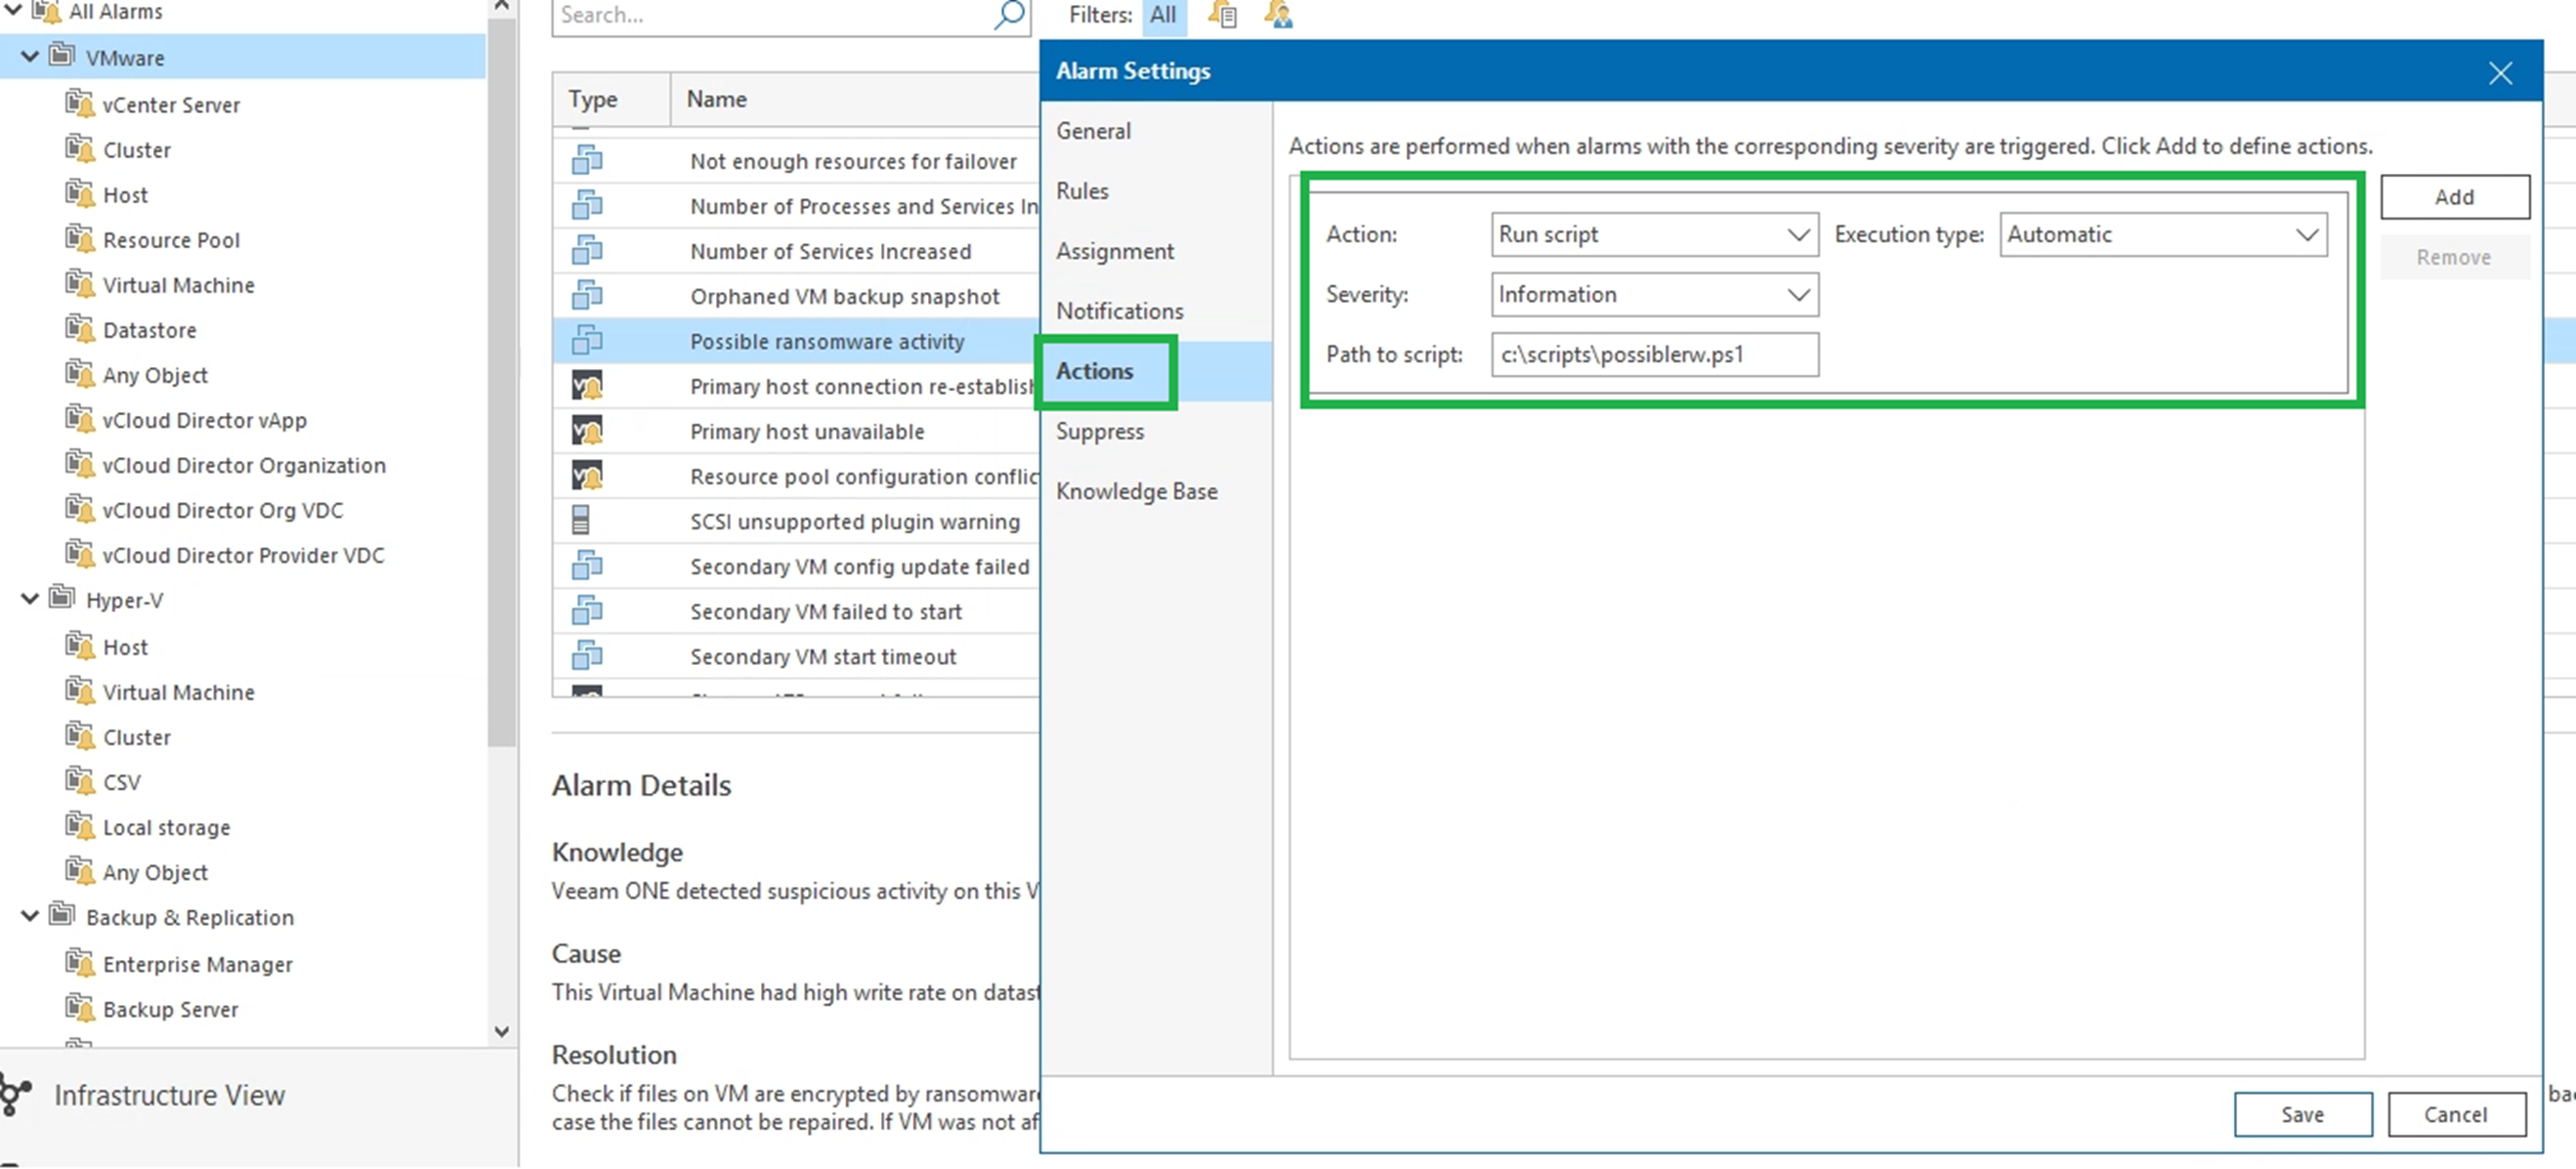The width and height of the screenshot is (2576, 1169).
Task: Select Virtual Machine under VMware
Action: (x=178, y=285)
